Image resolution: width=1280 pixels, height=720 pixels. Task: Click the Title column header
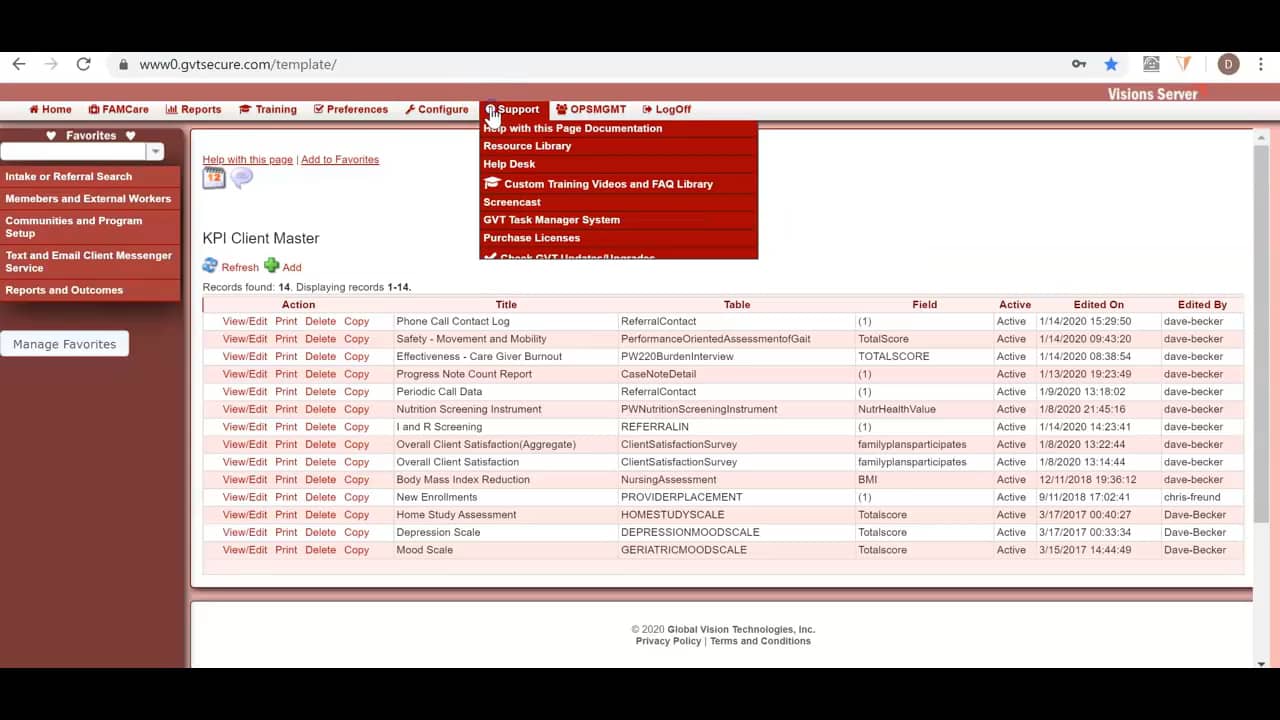(506, 305)
